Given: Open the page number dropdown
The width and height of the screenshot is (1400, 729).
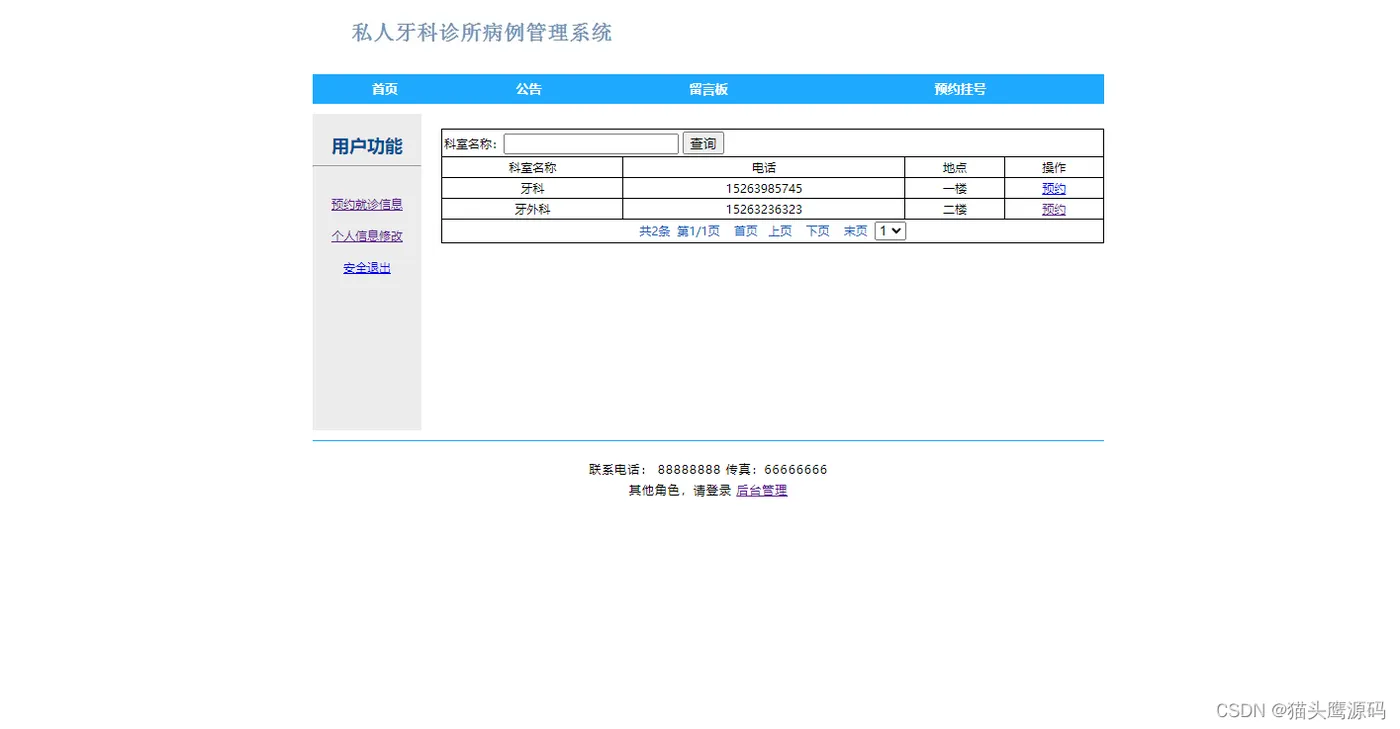Looking at the screenshot, I should tap(890, 231).
